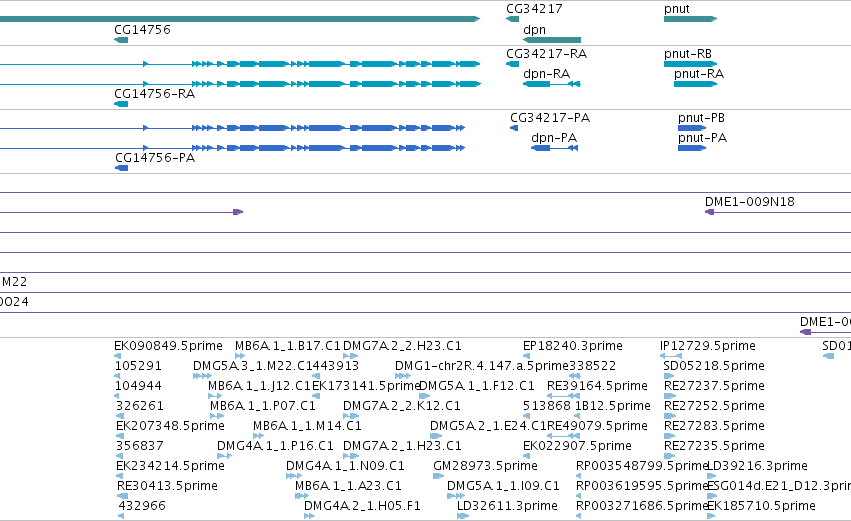Click the LD32611.3prime label

(x=507, y=506)
